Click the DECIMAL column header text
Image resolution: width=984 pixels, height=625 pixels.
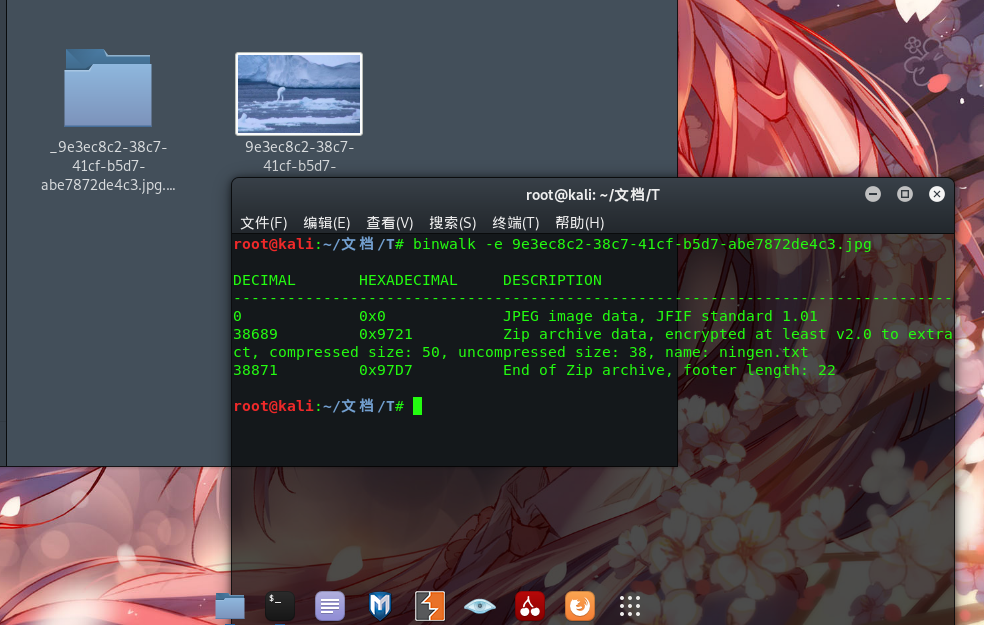264,280
